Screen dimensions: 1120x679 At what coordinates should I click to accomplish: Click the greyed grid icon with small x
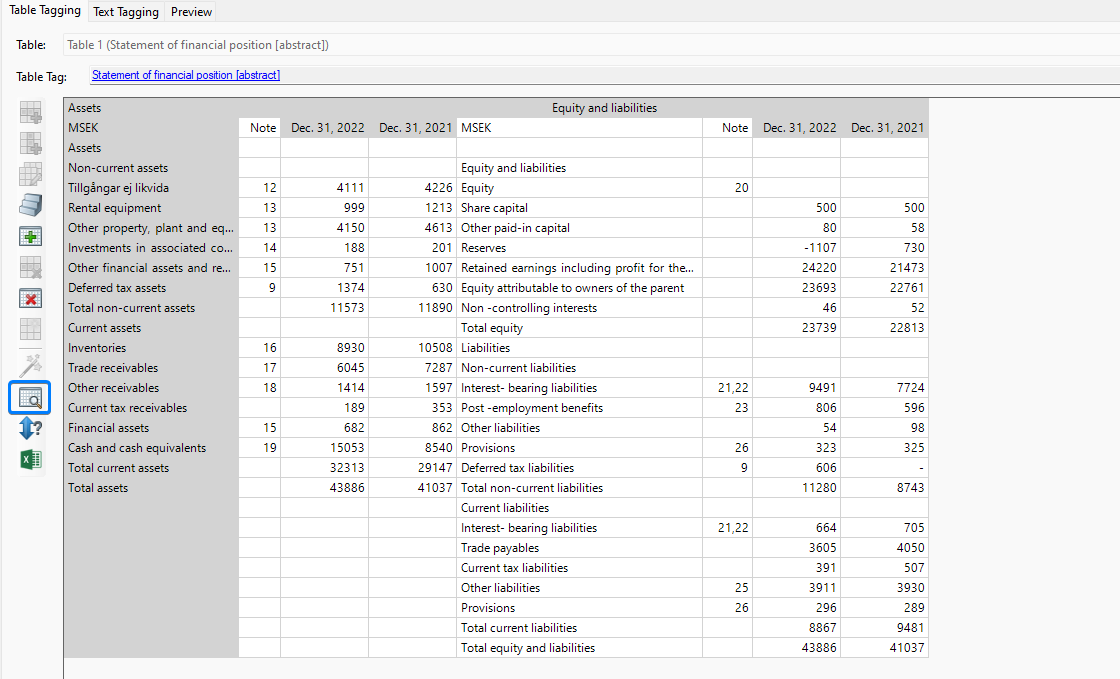31,268
